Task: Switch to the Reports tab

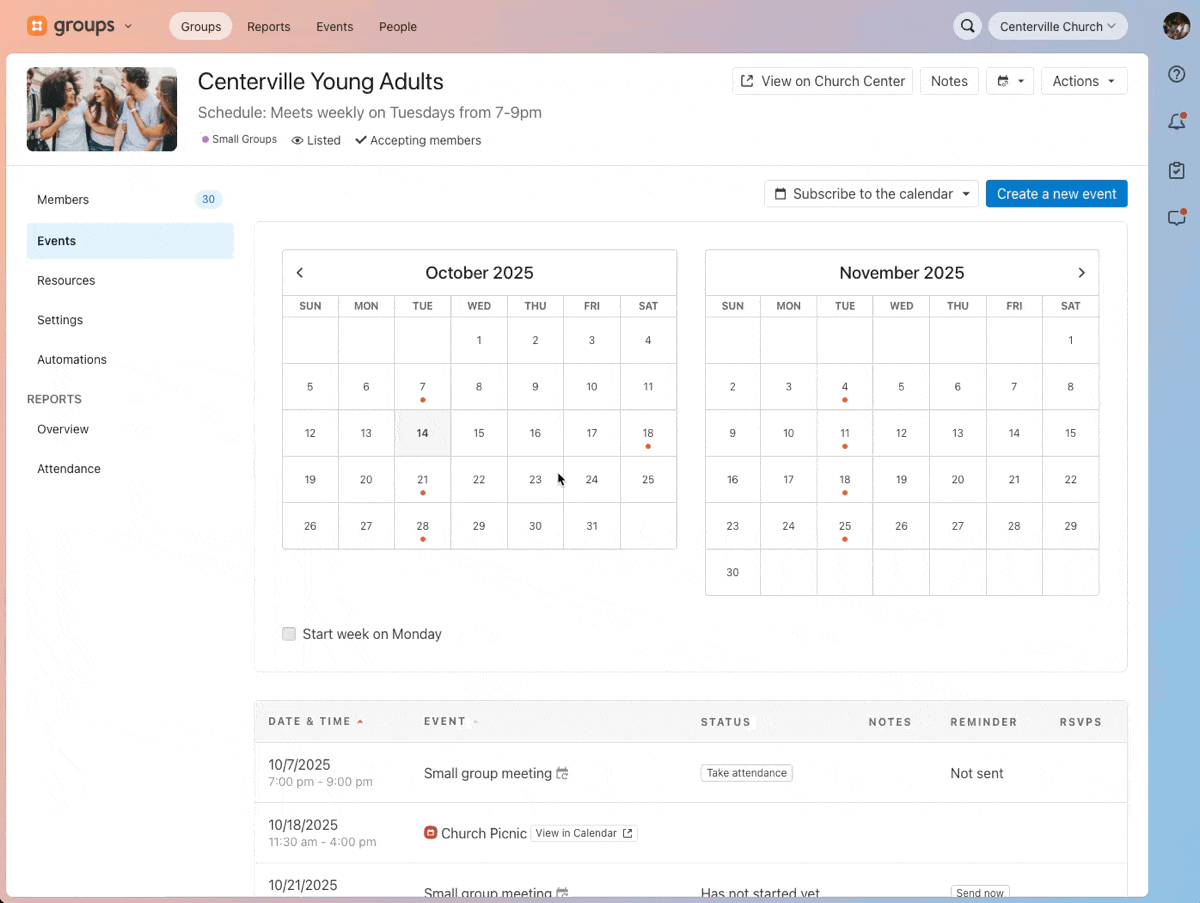Action: point(268,27)
